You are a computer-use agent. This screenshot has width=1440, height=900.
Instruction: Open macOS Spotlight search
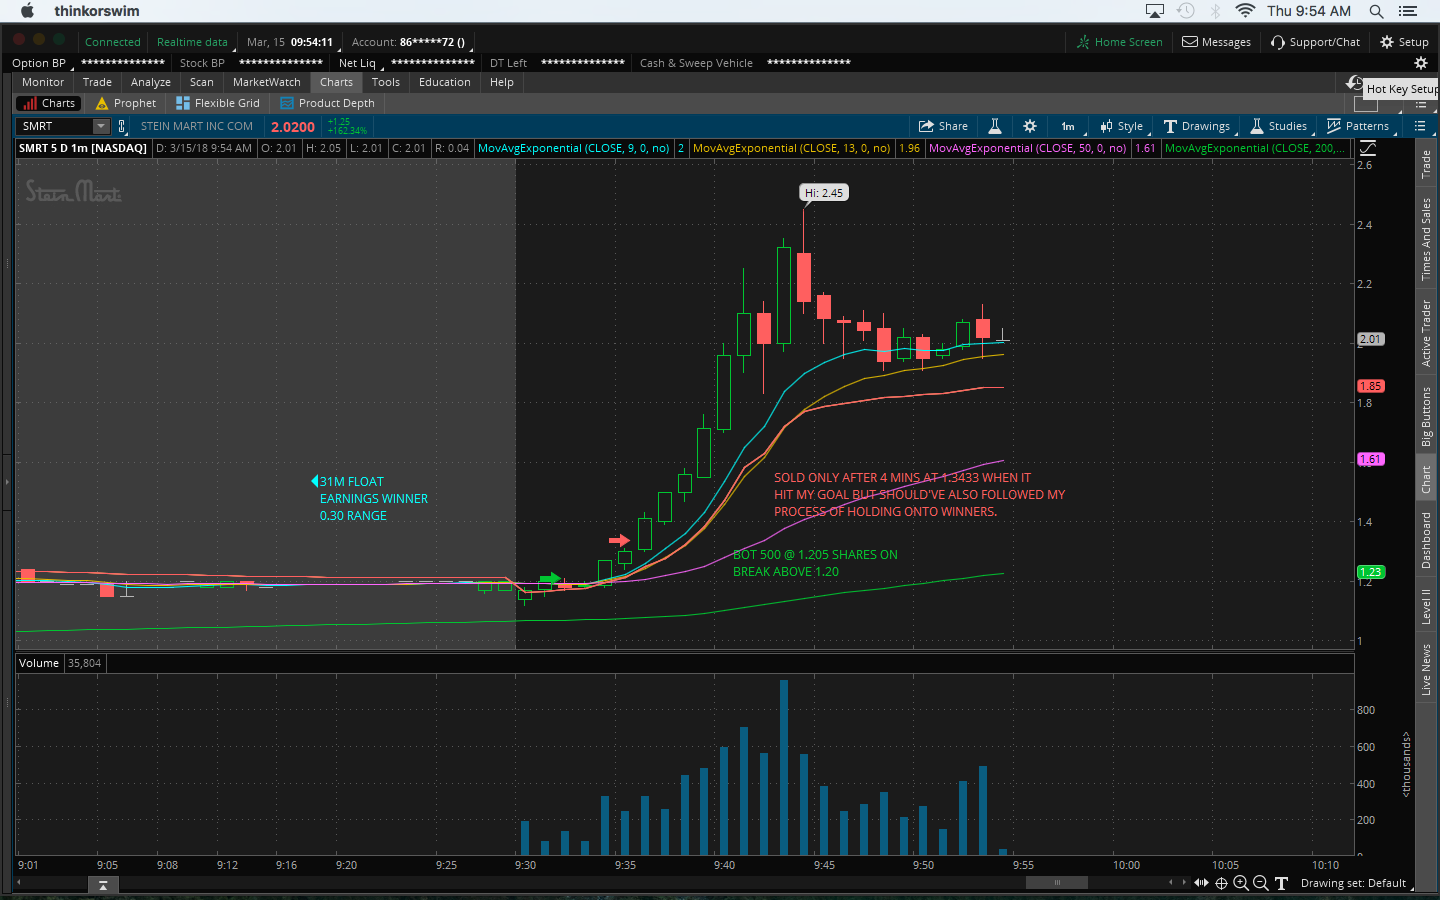coord(1376,11)
